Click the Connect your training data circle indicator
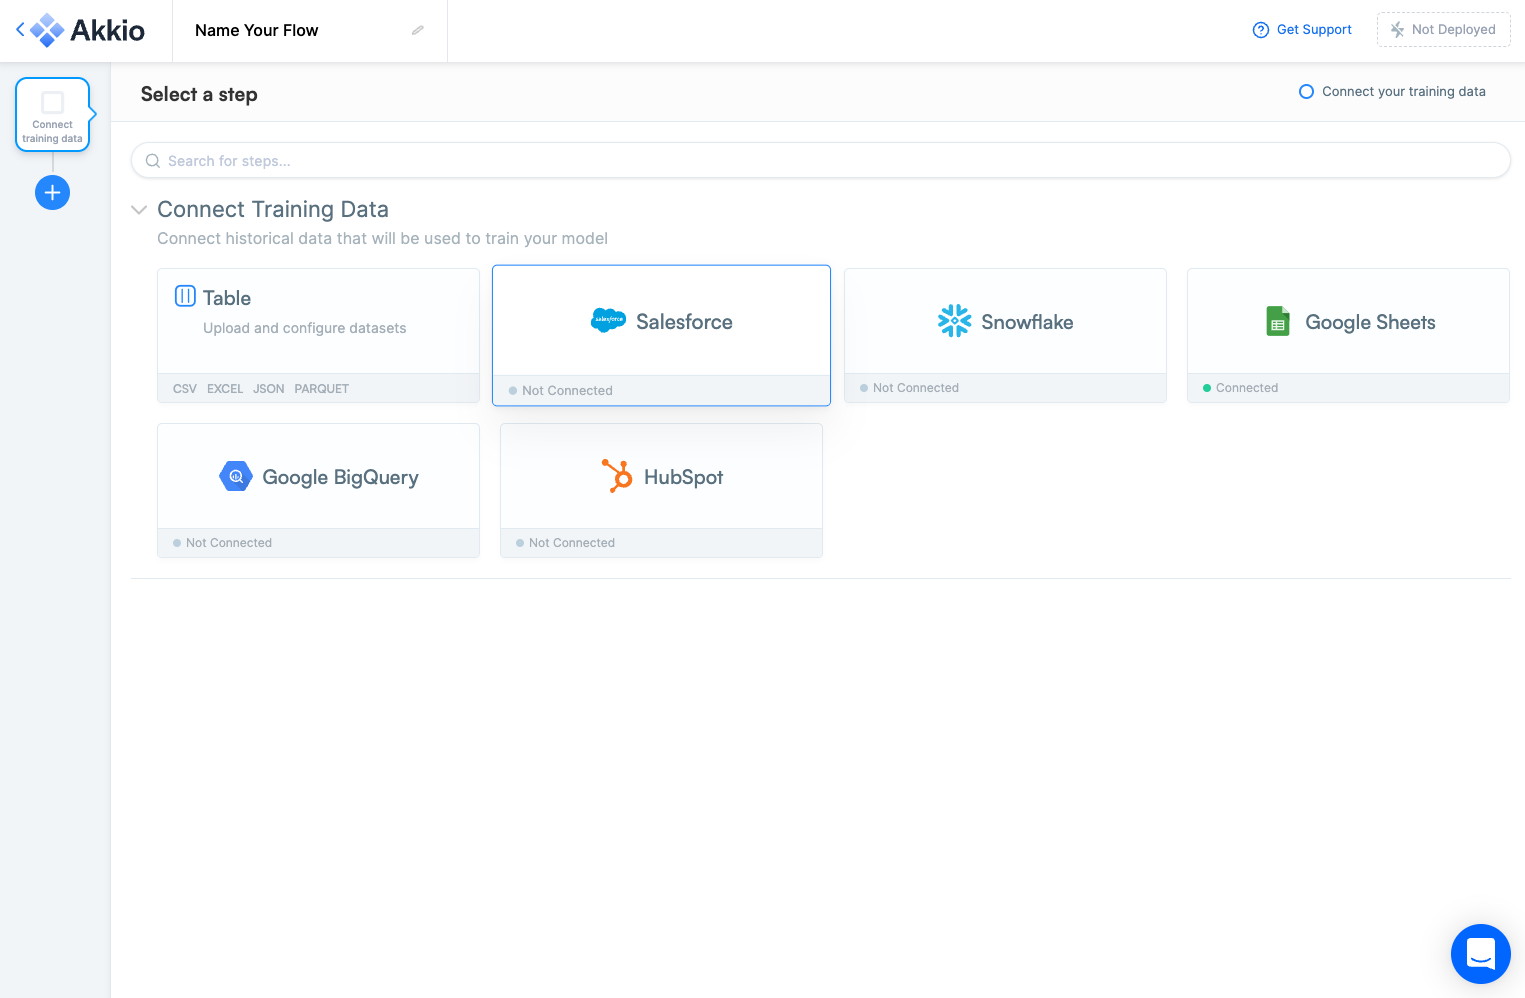This screenshot has height=998, width=1525. point(1306,92)
